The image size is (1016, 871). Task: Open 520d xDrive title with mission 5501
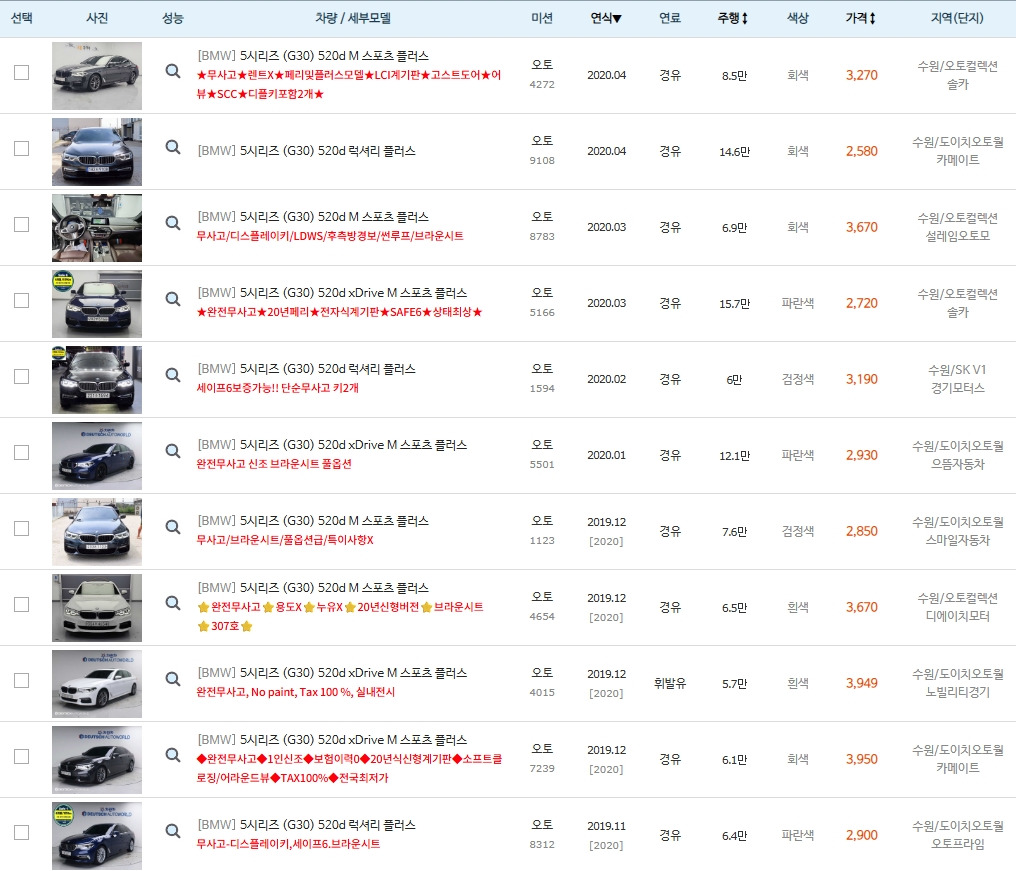tap(332, 445)
